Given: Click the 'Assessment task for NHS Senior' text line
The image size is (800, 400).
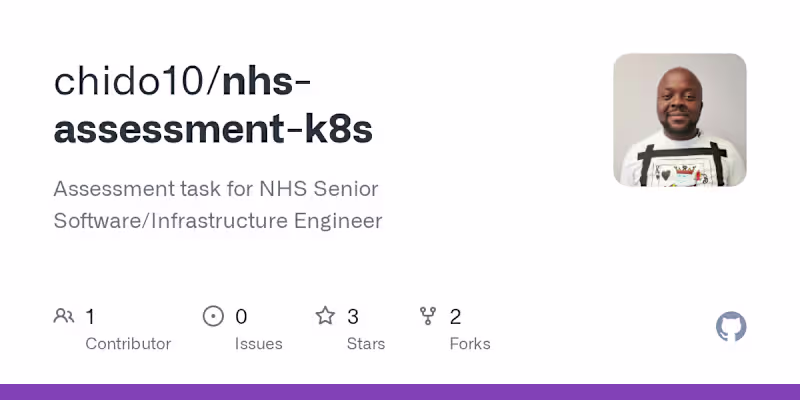Looking at the screenshot, I should (x=216, y=189).
